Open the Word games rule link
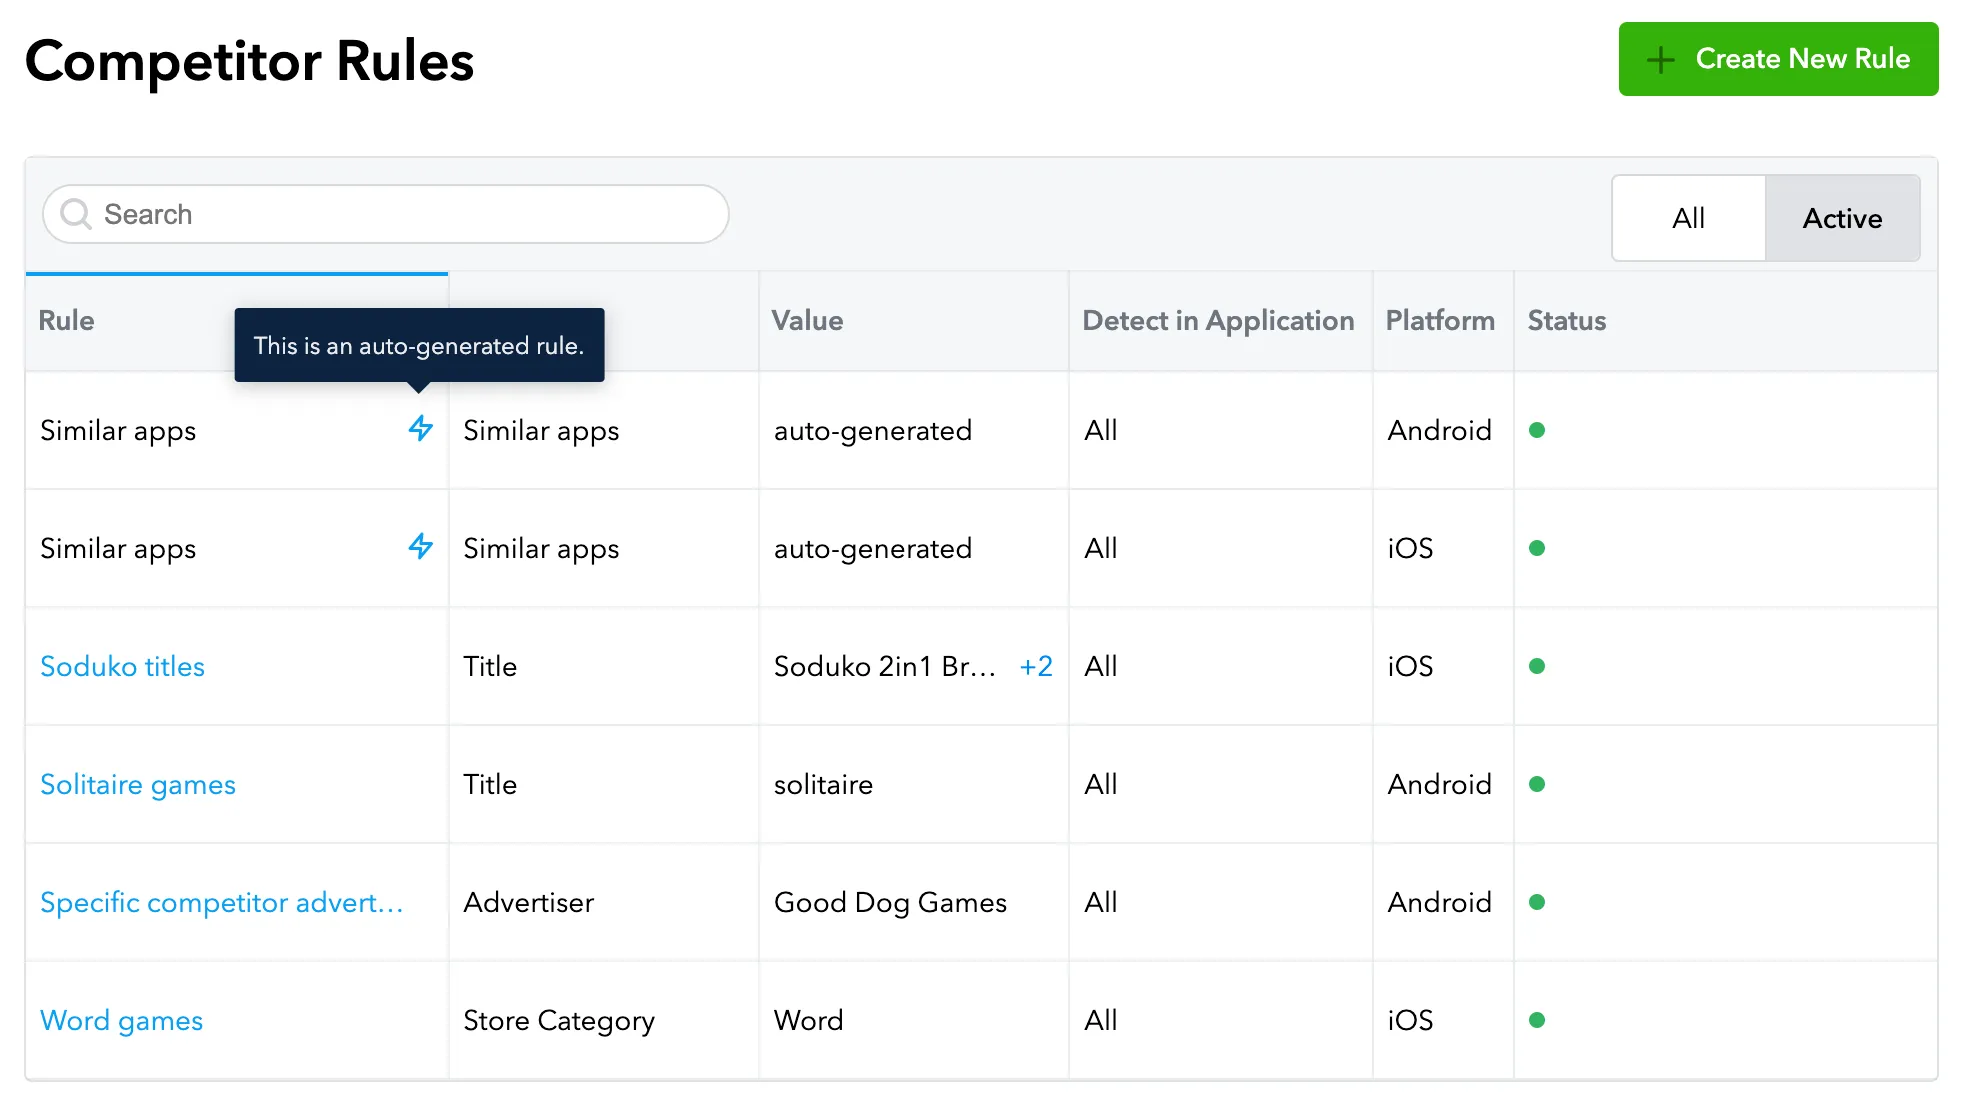 [x=121, y=1020]
